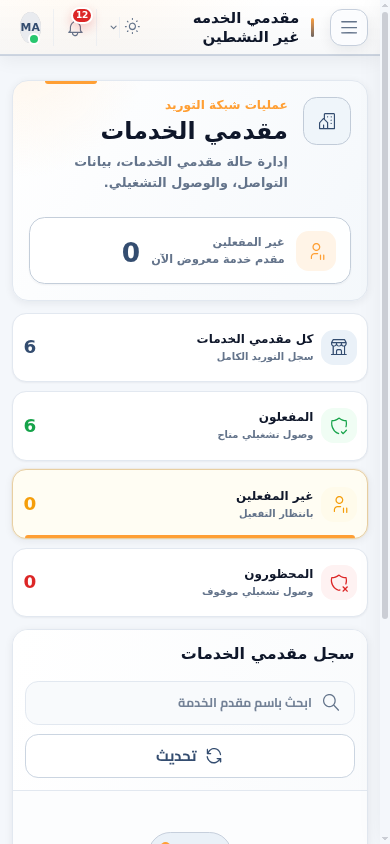Select the المفعلون filter card
This screenshot has width=390, height=844.
[190, 426]
